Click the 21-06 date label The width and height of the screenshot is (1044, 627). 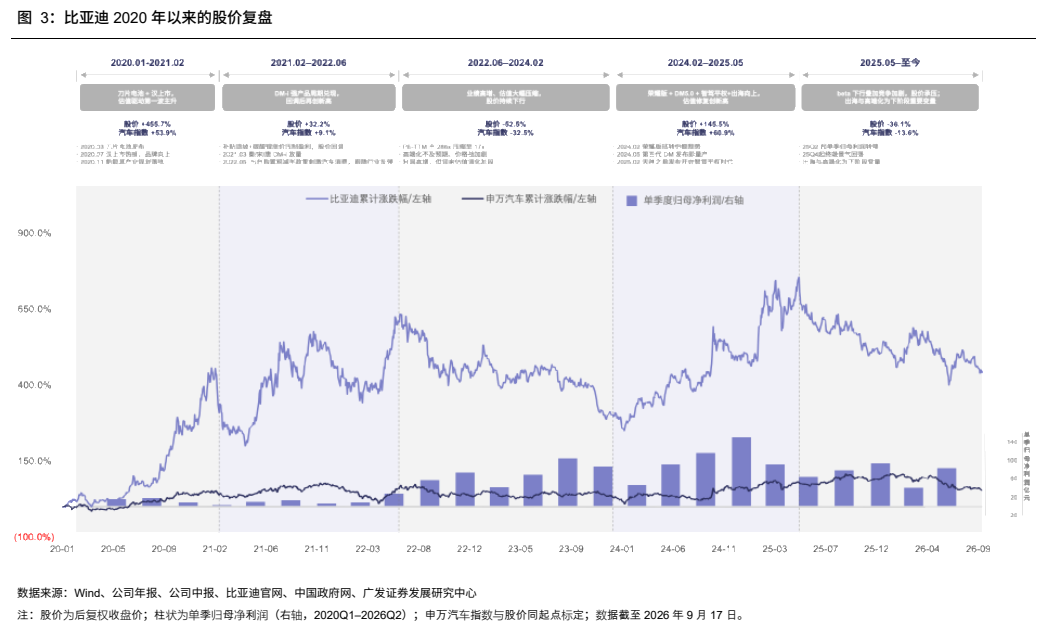[266, 548]
